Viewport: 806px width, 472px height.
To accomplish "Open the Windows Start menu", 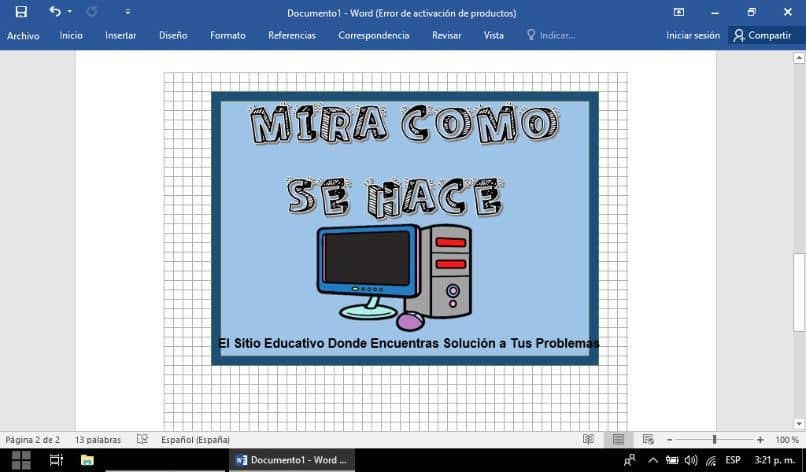I will pyautogui.click(x=21, y=460).
